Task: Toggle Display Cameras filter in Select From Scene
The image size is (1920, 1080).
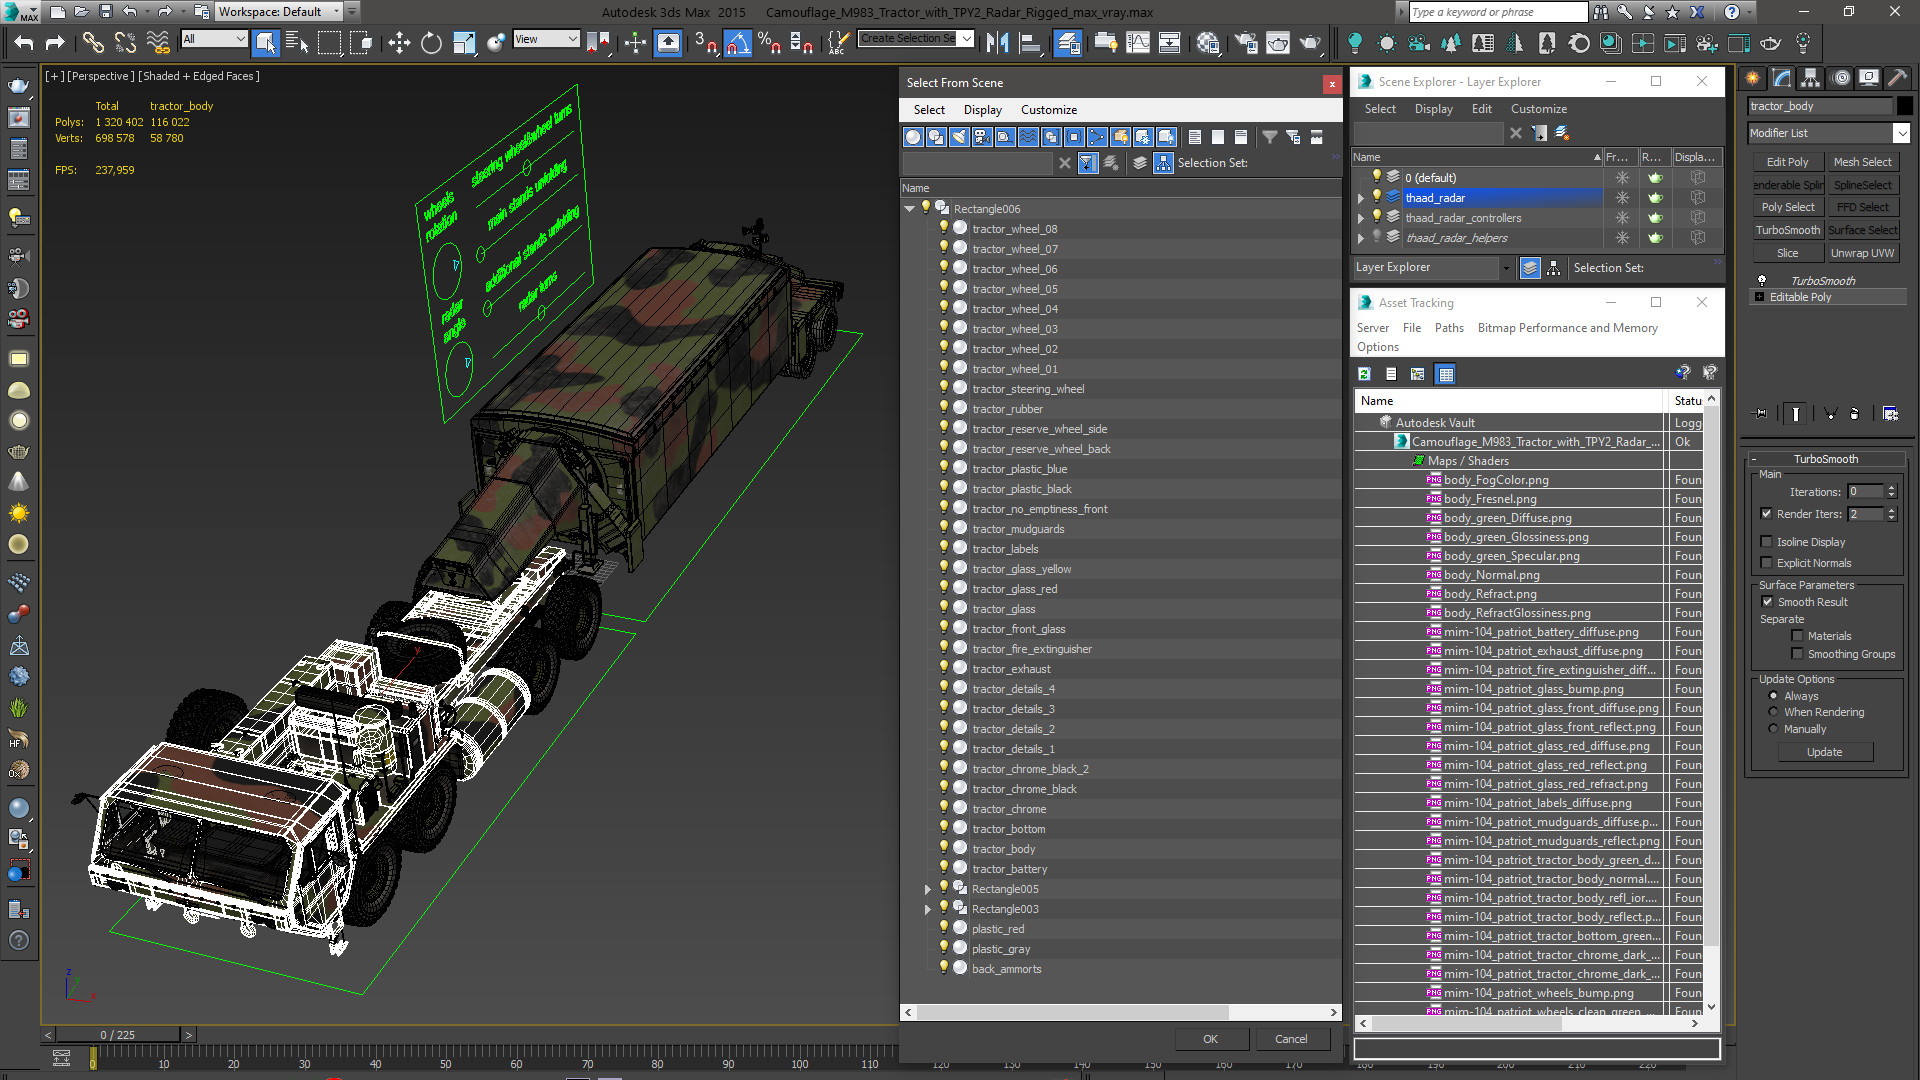Action: [982, 137]
